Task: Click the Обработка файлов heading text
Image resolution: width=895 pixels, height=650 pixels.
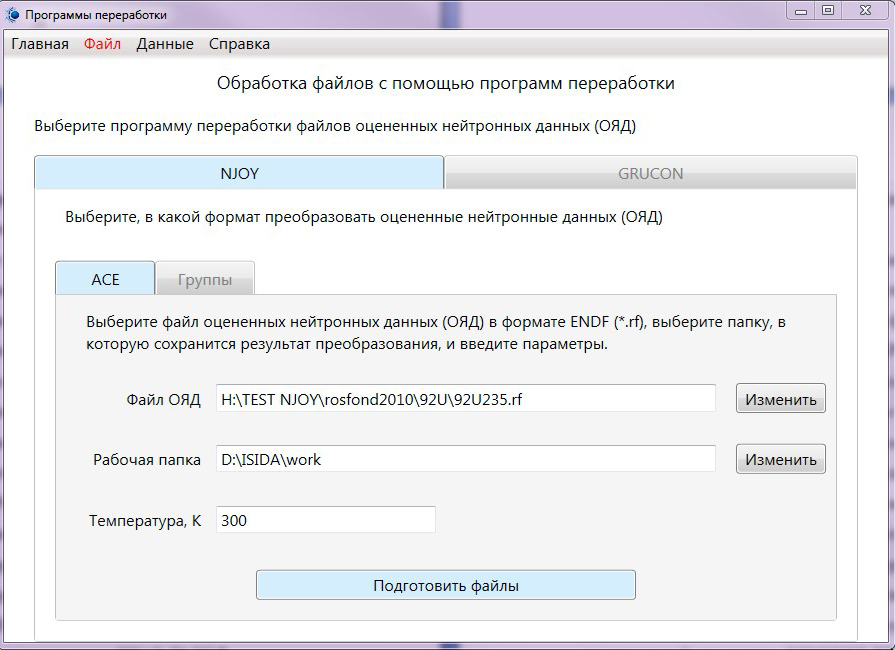Action: [x=446, y=83]
